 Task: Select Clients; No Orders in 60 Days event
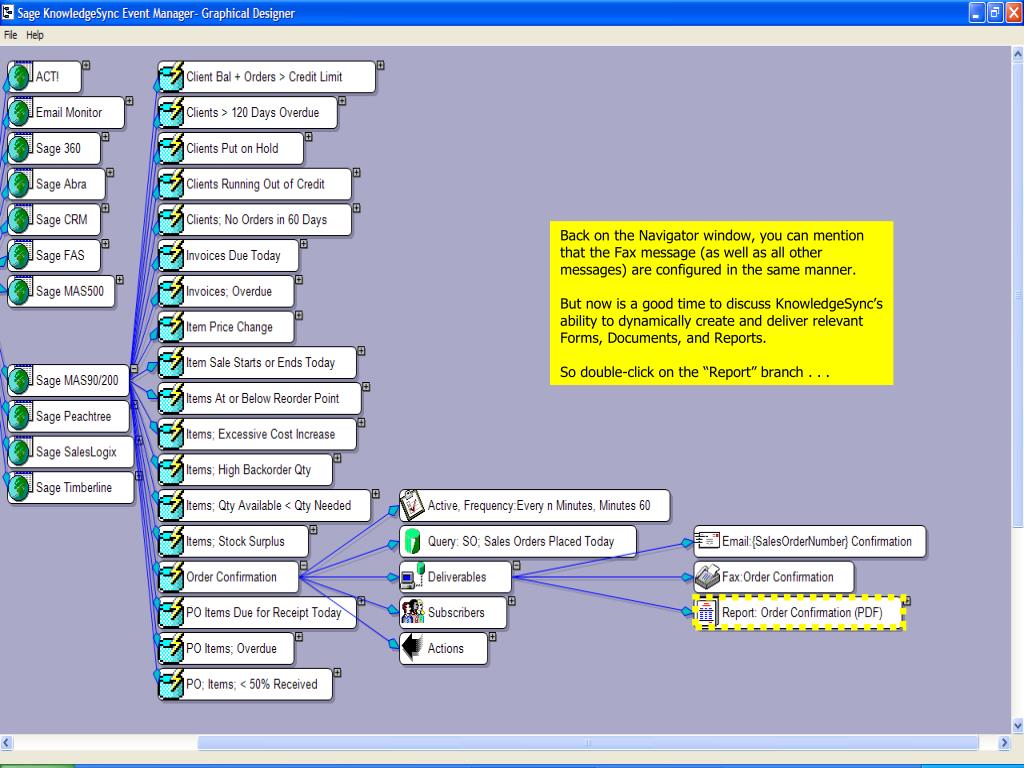[255, 219]
